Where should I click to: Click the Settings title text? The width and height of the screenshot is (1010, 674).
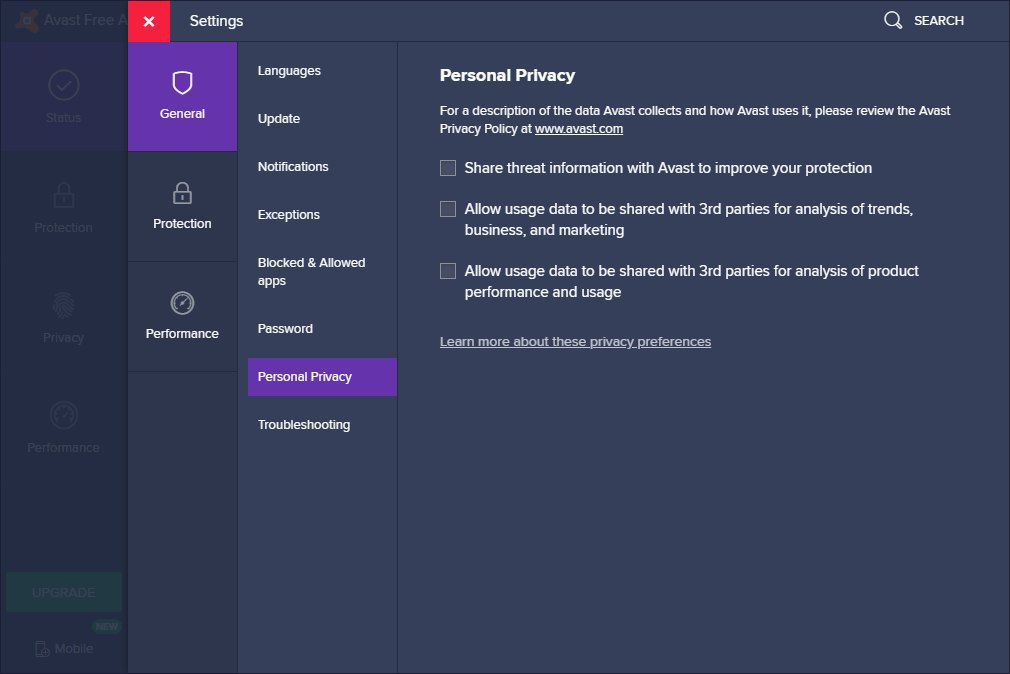[216, 21]
